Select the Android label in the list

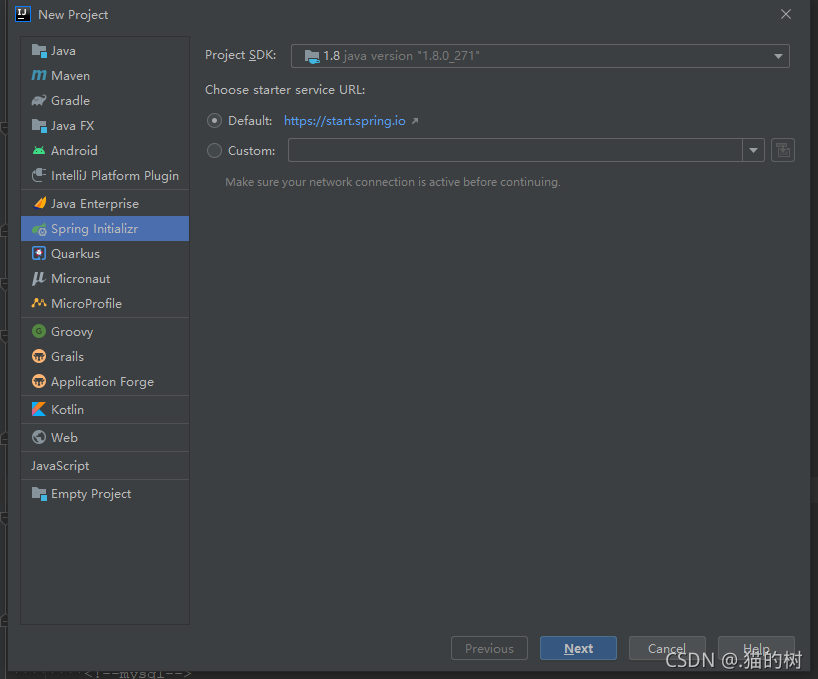pyautogui.click(x=74, y=151)
